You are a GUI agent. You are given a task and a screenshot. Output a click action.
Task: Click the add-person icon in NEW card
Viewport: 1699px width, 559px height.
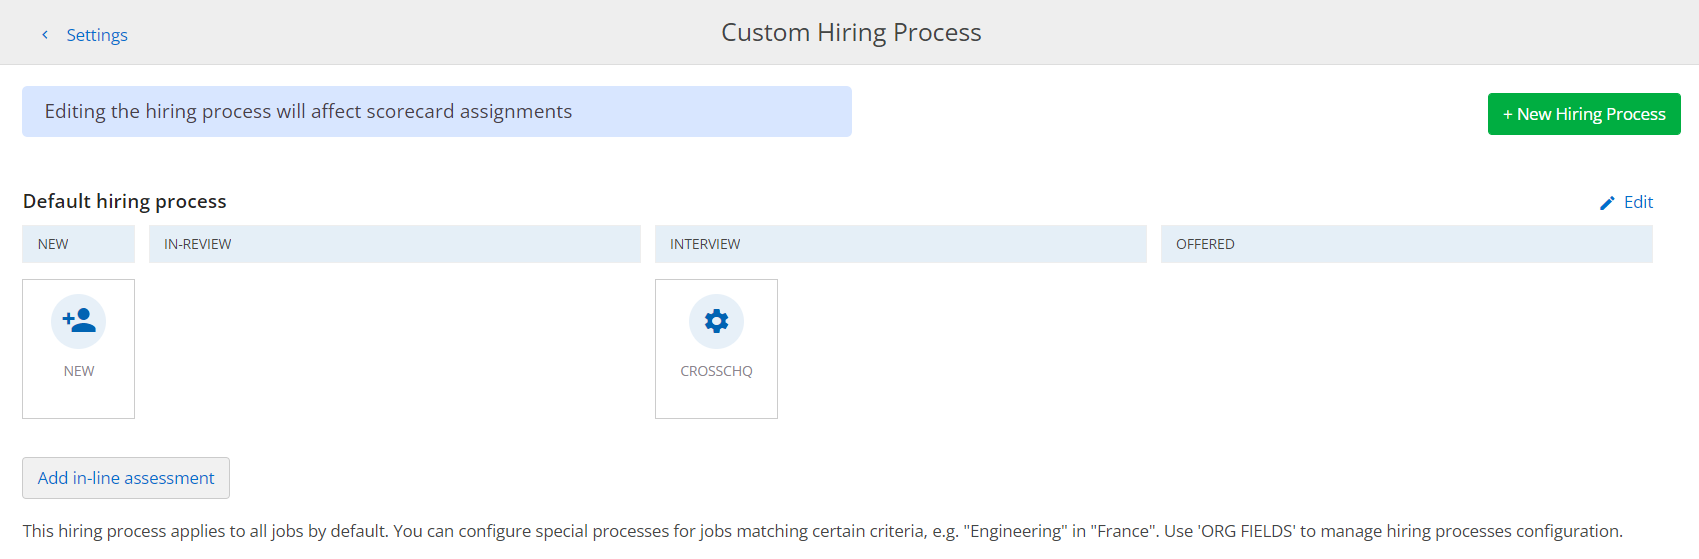coord(79,321)
